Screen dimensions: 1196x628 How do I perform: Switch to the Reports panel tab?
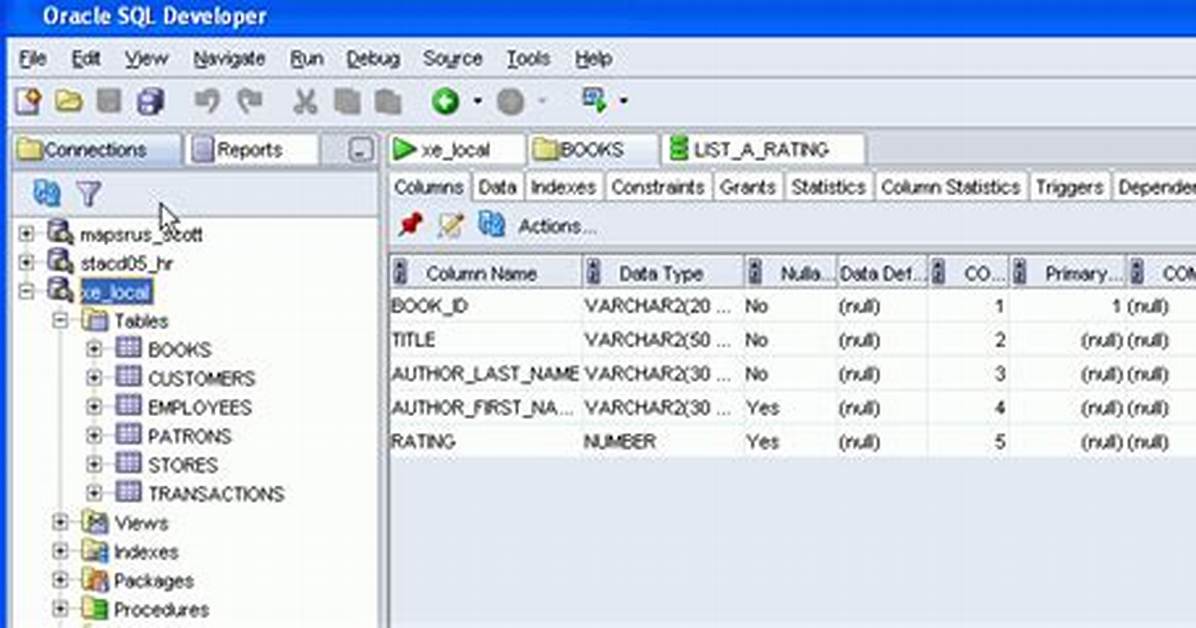pyautogui.click(x=250, y=150)
